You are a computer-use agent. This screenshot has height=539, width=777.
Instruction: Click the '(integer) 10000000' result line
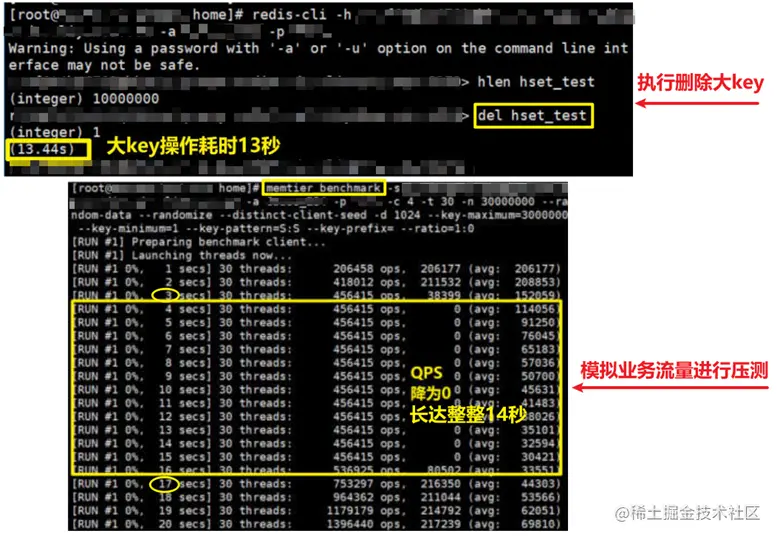(x=84, y=99)
